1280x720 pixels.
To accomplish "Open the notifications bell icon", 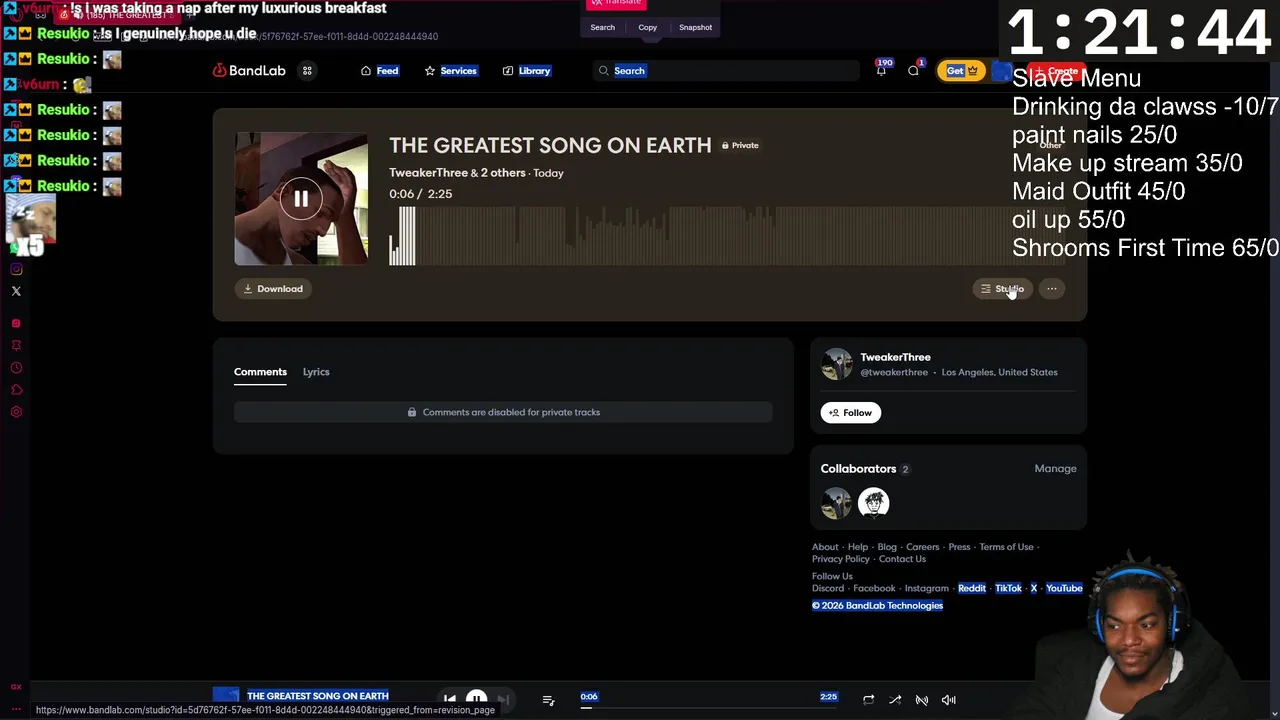I will (x=881, y=71).
